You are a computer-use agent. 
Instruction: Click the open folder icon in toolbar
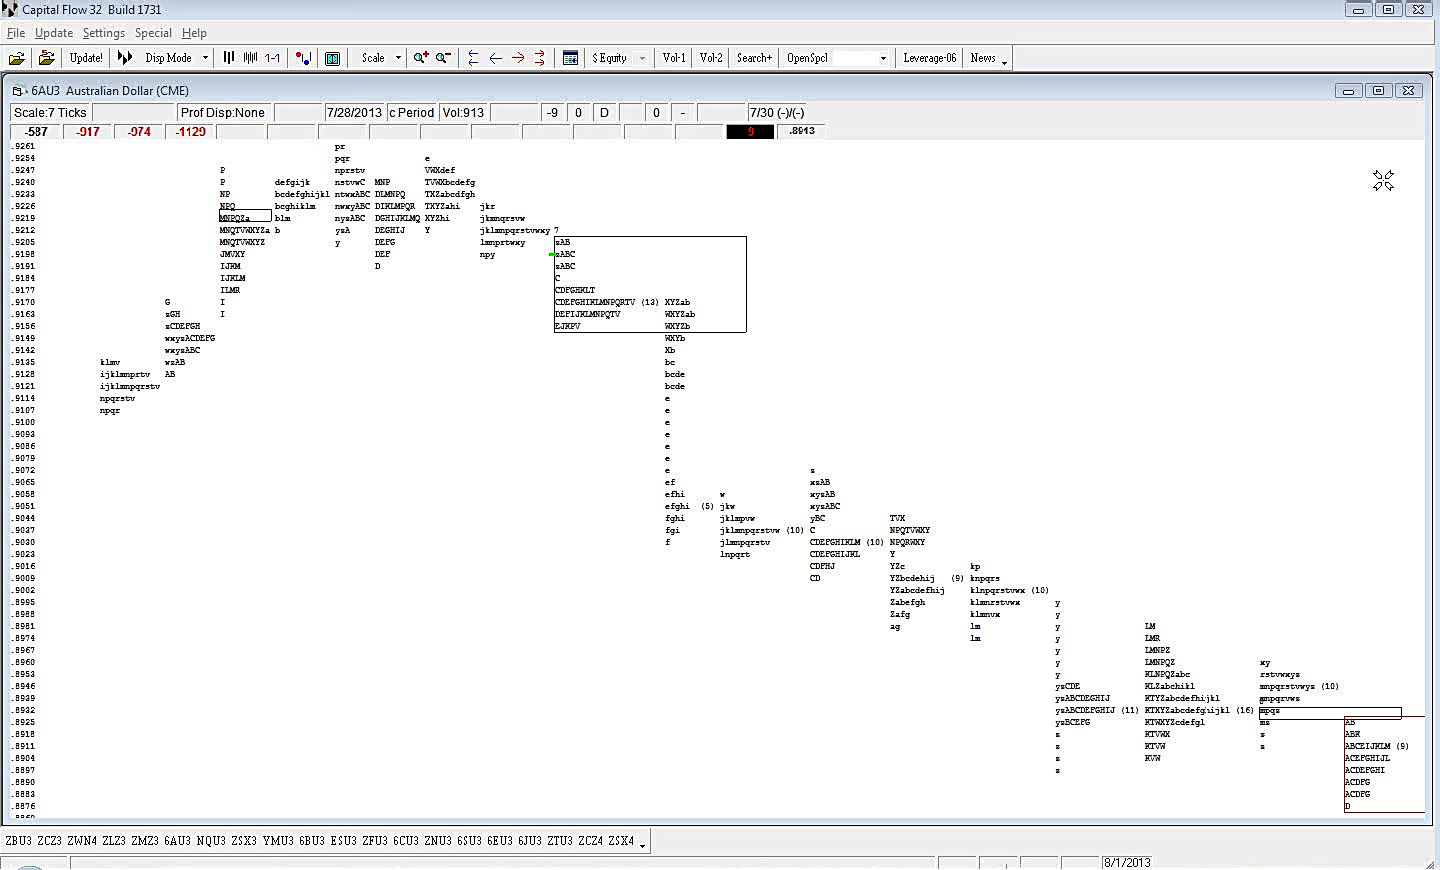(17, 58)
